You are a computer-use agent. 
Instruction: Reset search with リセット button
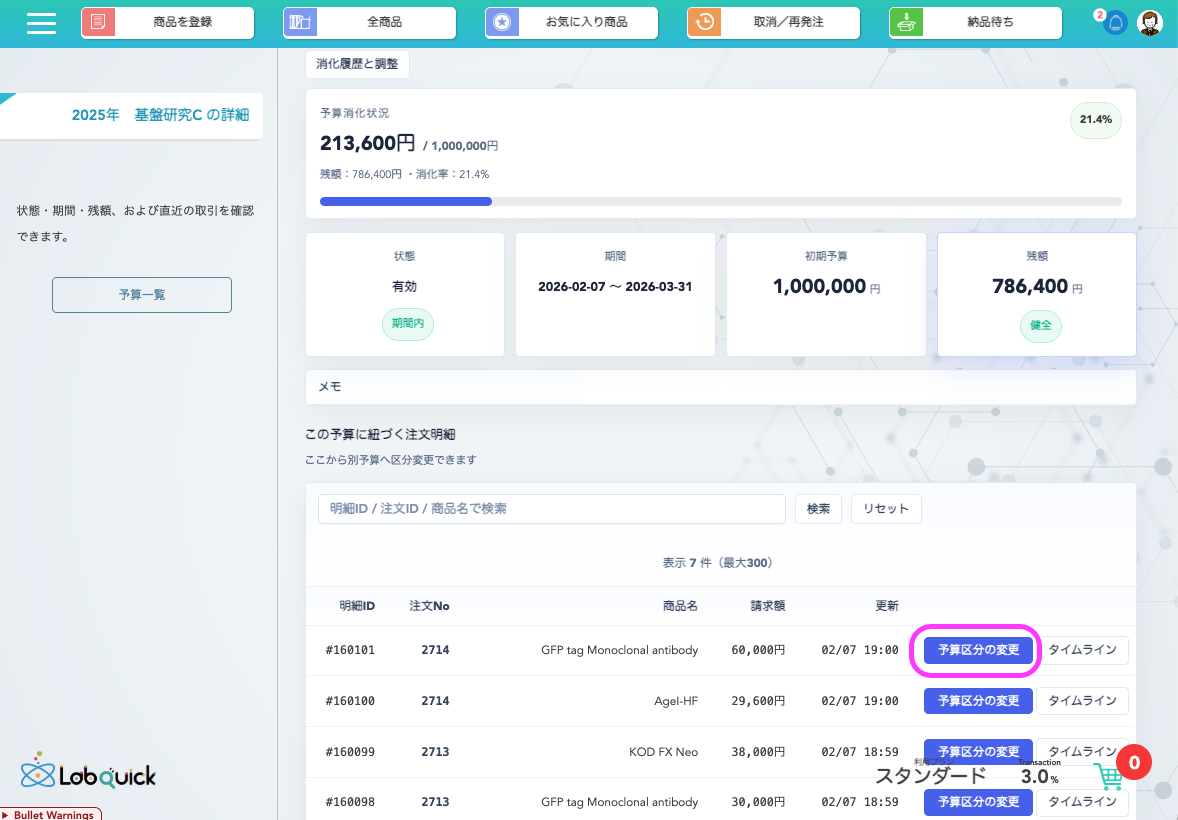pyautogui.click(x=885, y=509)
